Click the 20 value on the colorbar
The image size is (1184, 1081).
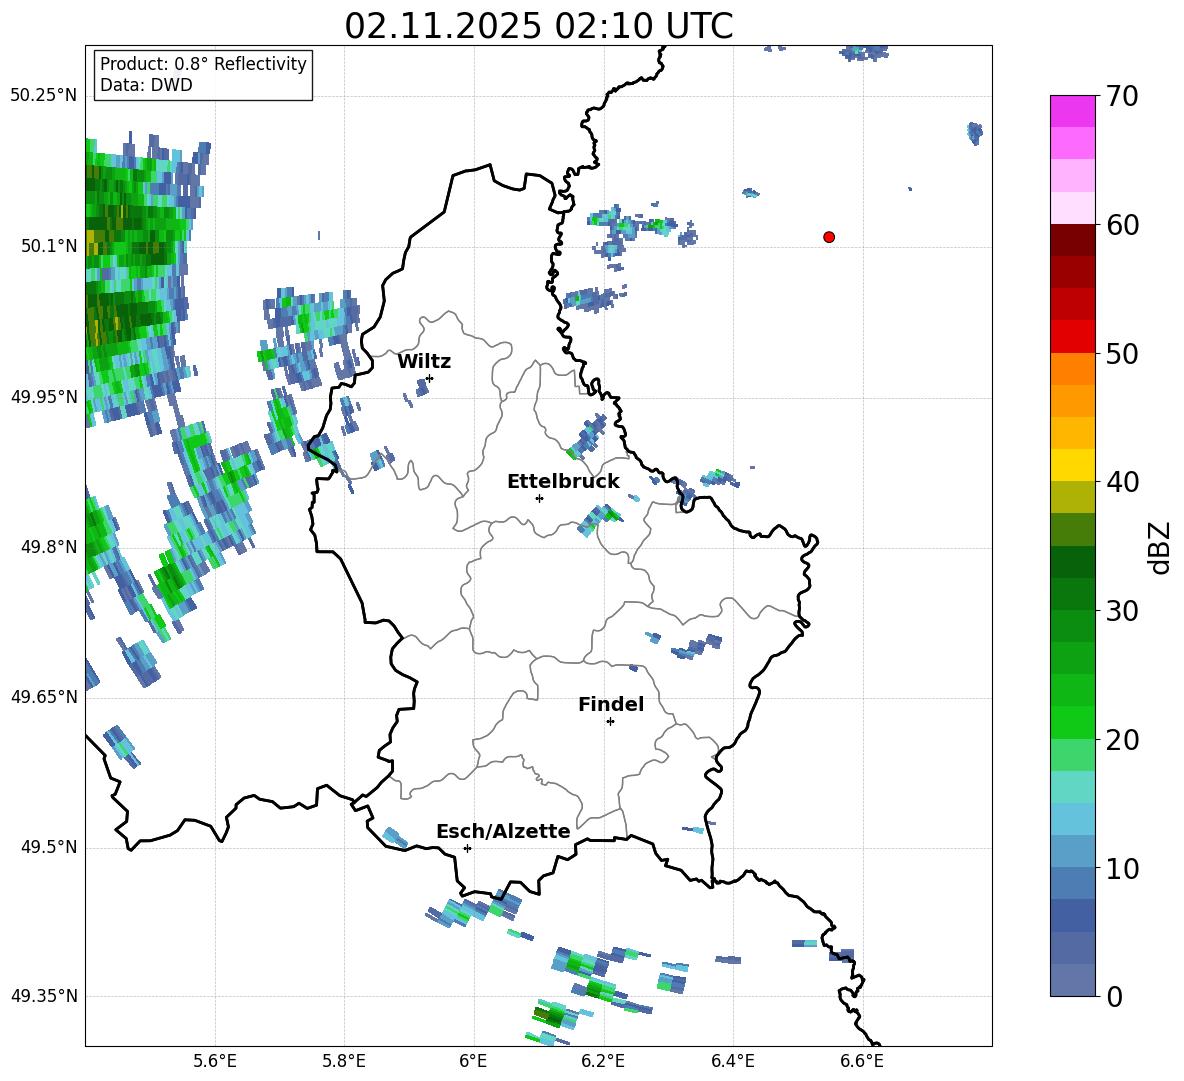click(x=1121, y=740)
